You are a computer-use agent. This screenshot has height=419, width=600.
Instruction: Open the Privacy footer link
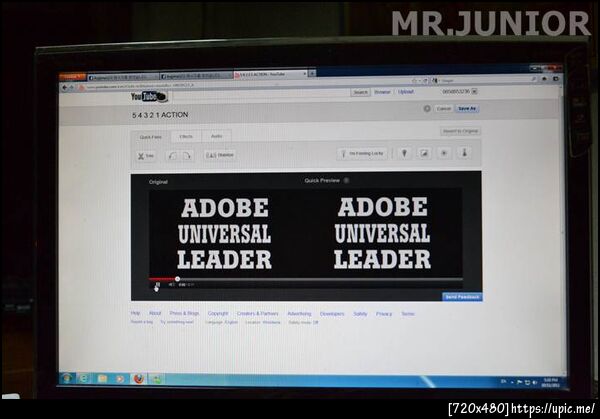tap(384, 314)
